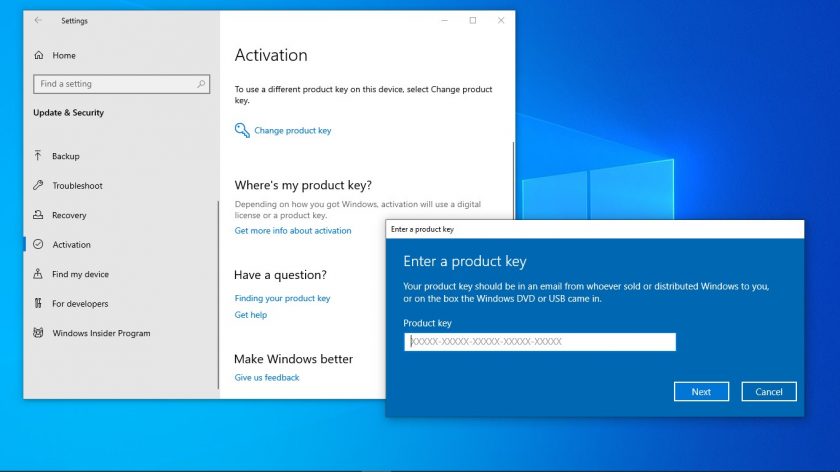Click the 'Make Windows better' heading
This screenshot has height=472, width=840.
coord(294,359)
